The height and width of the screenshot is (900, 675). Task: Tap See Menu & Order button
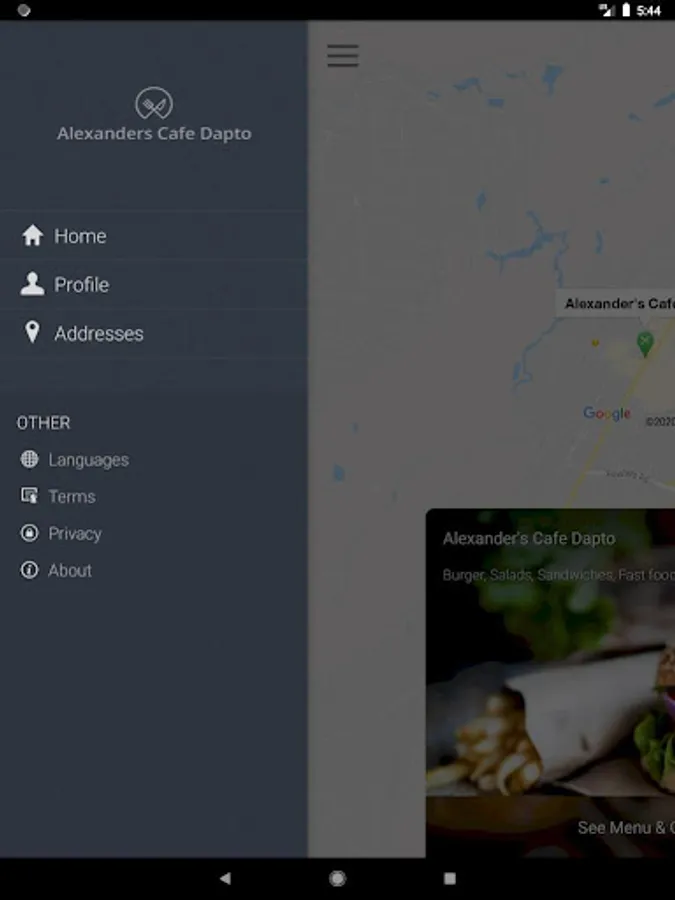[x=626, y=828]
